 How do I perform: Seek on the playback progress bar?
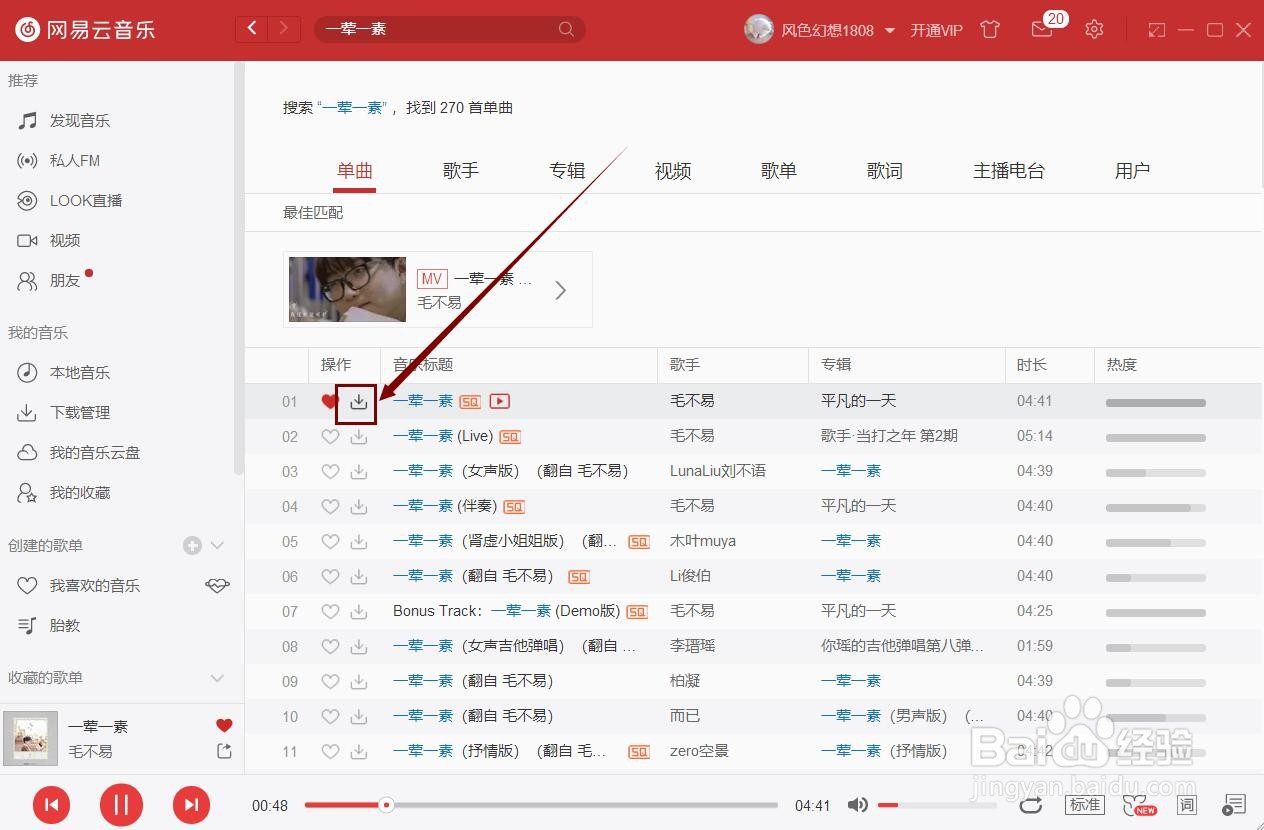[x=541, y=805]
